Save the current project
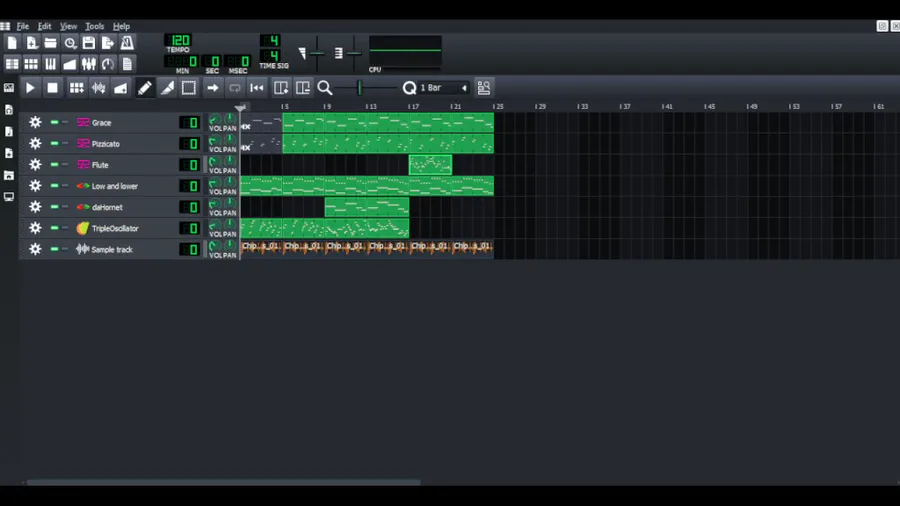Viewport: 900px width, 506px height. (x=89, y=43)
